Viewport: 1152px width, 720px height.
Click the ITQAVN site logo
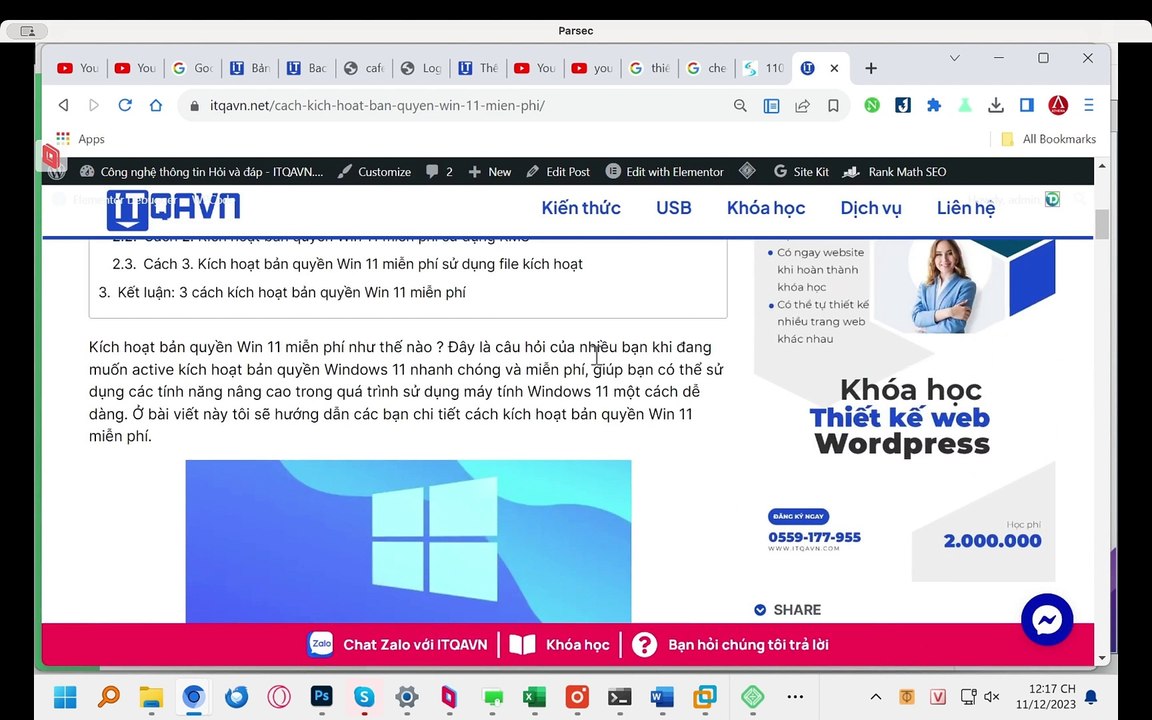pyautogui.click(x=173, y=209)
